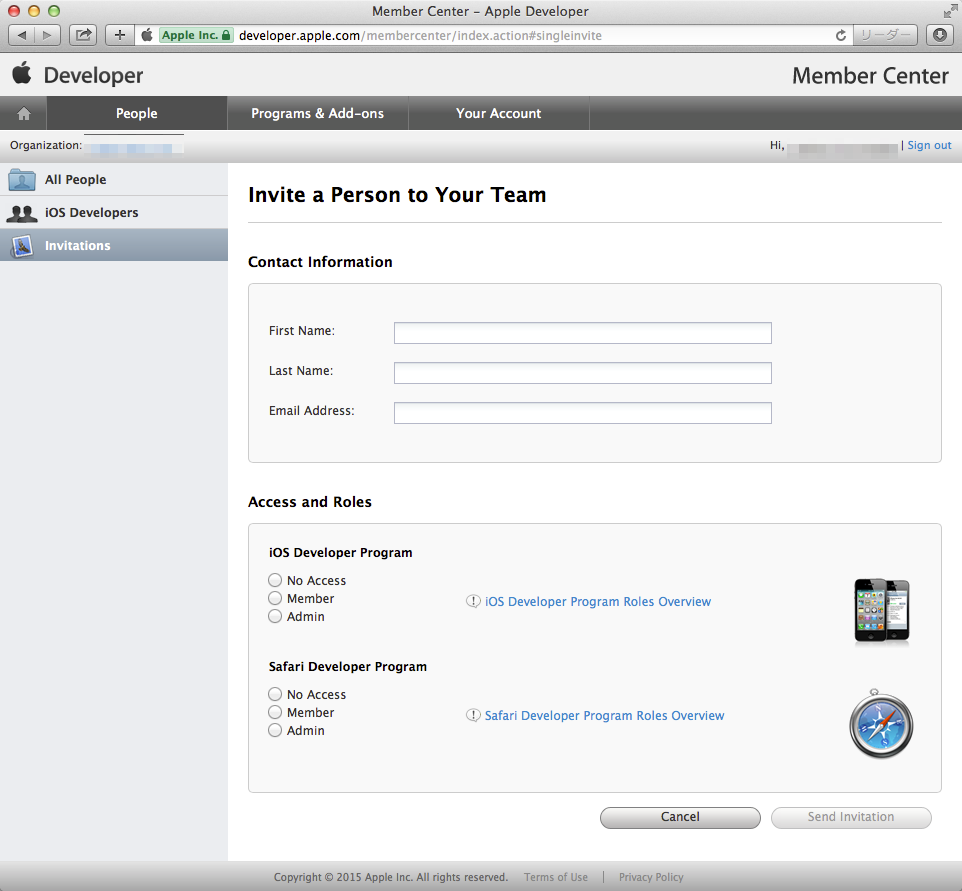Click the Sign out link
962x891 pixels.
click(x=929, y=145)
